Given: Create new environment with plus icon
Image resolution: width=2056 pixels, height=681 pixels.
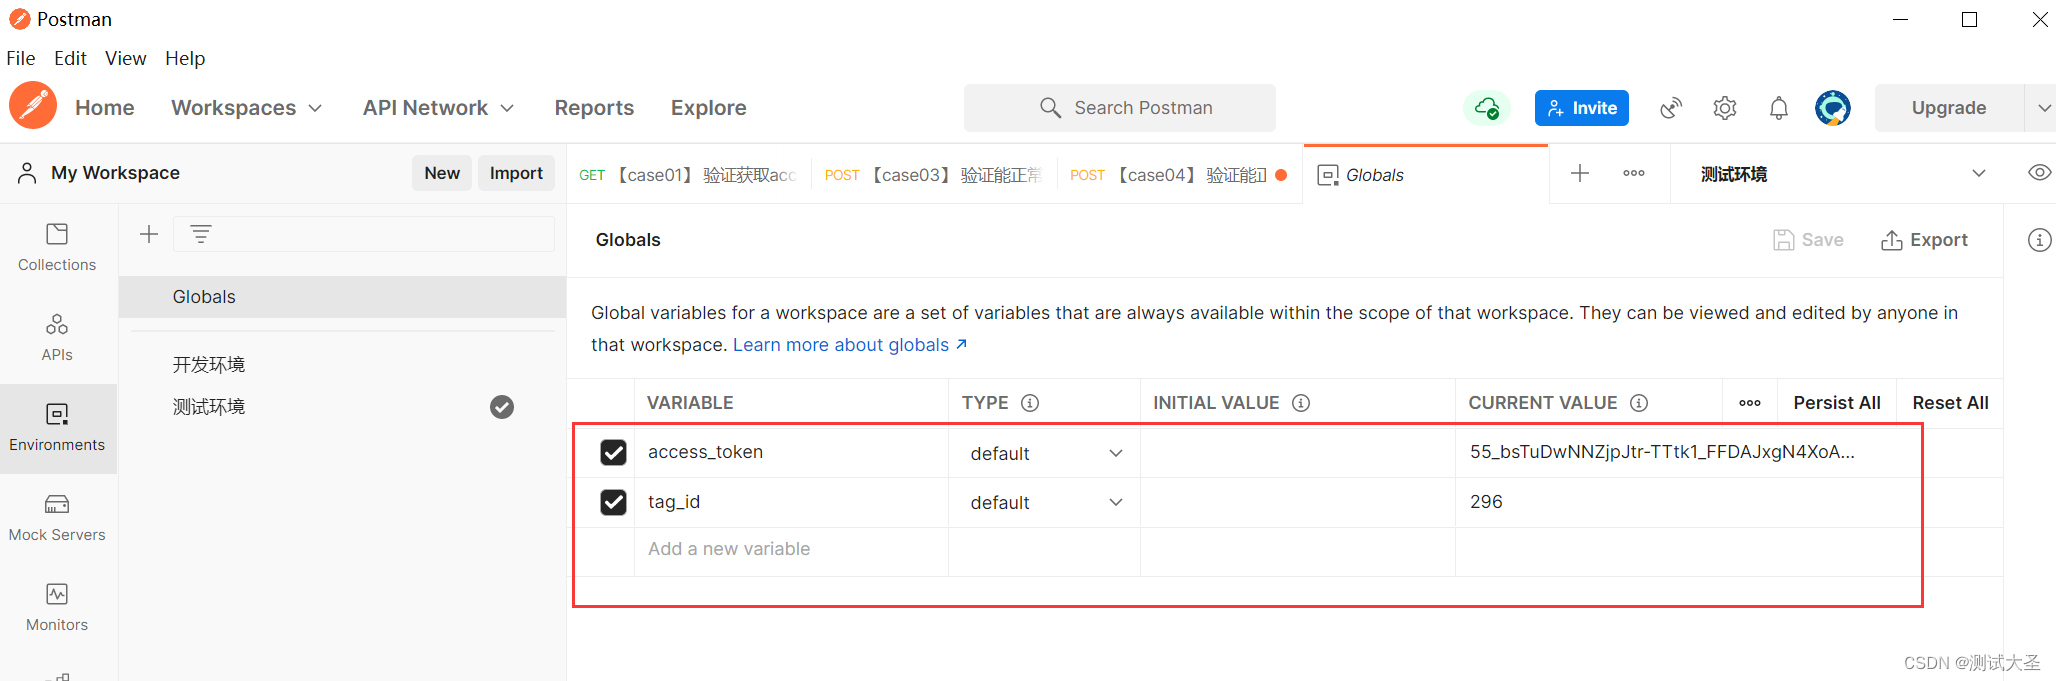Looking at the screenshot, I should point(149,234).
